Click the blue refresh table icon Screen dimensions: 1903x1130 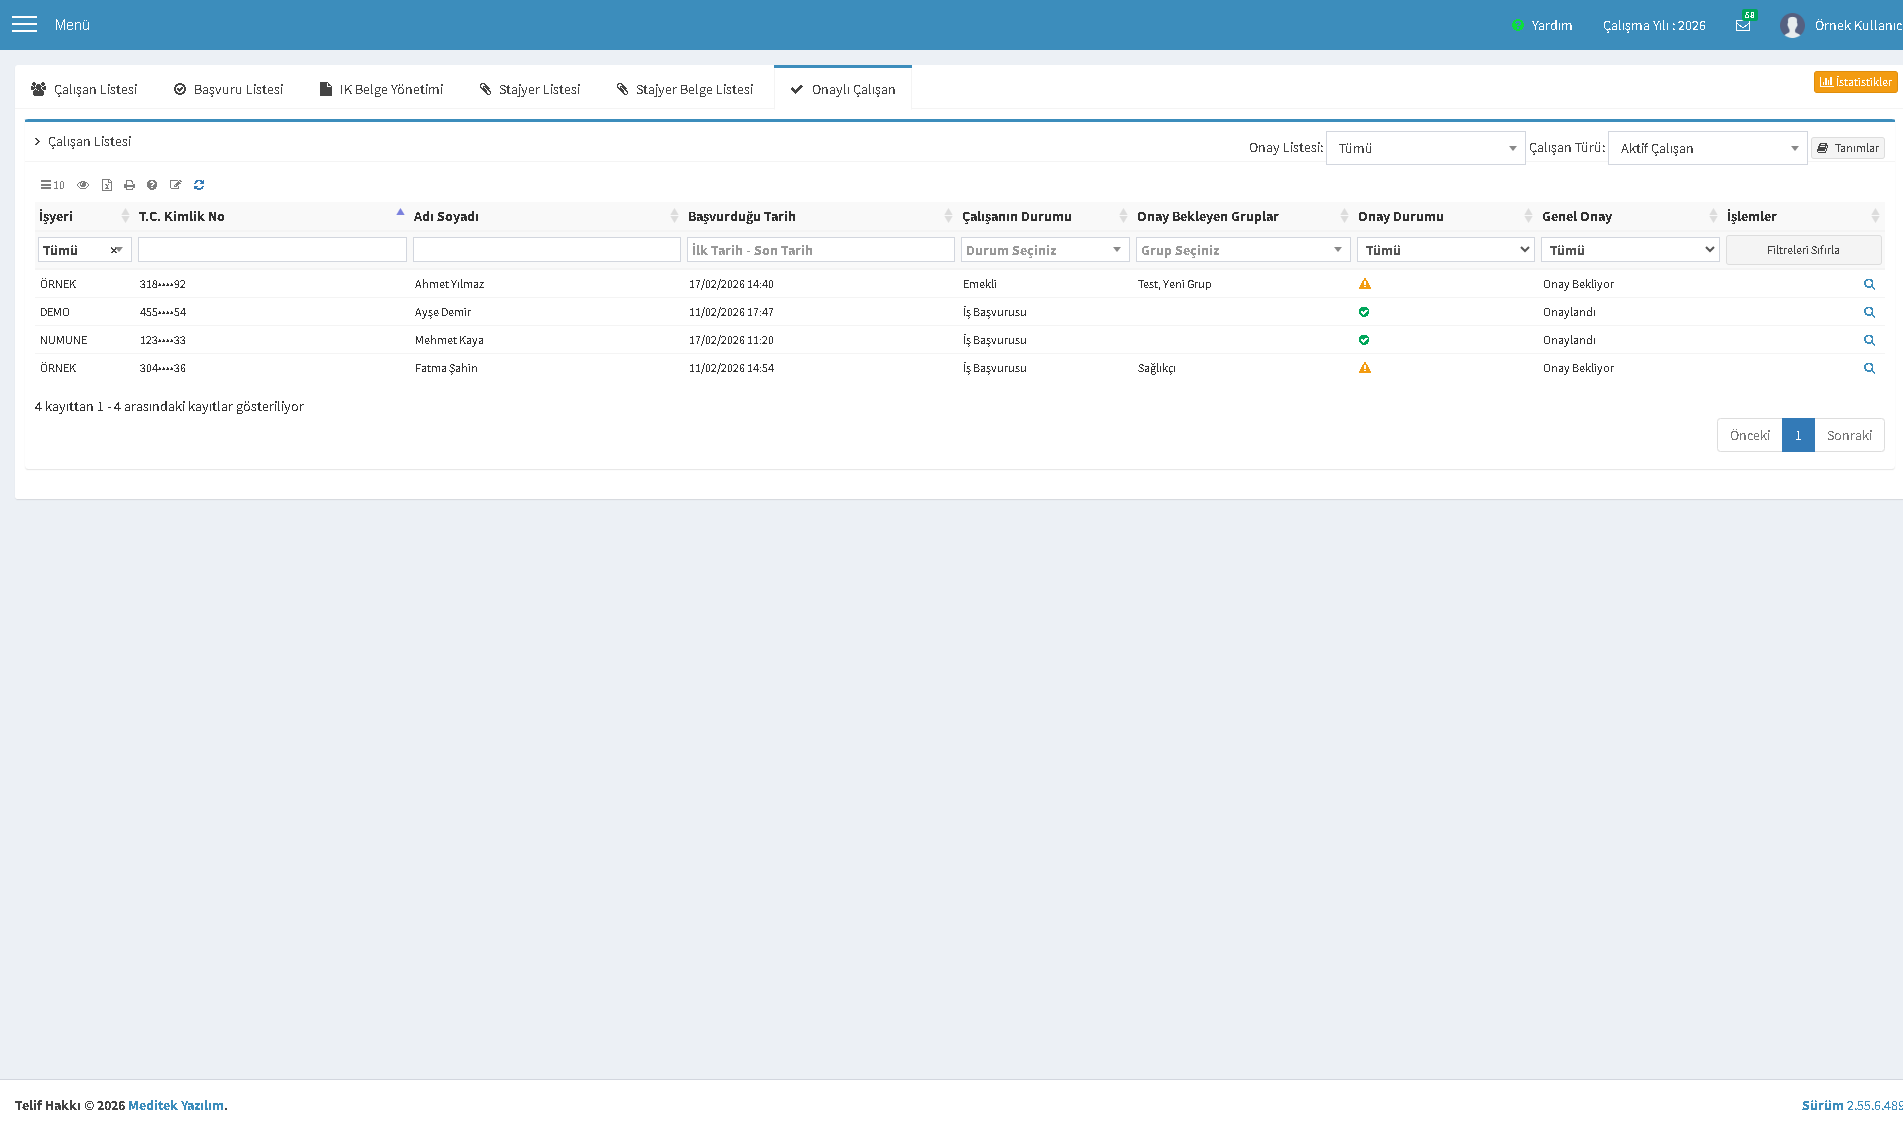coord(199,185)
